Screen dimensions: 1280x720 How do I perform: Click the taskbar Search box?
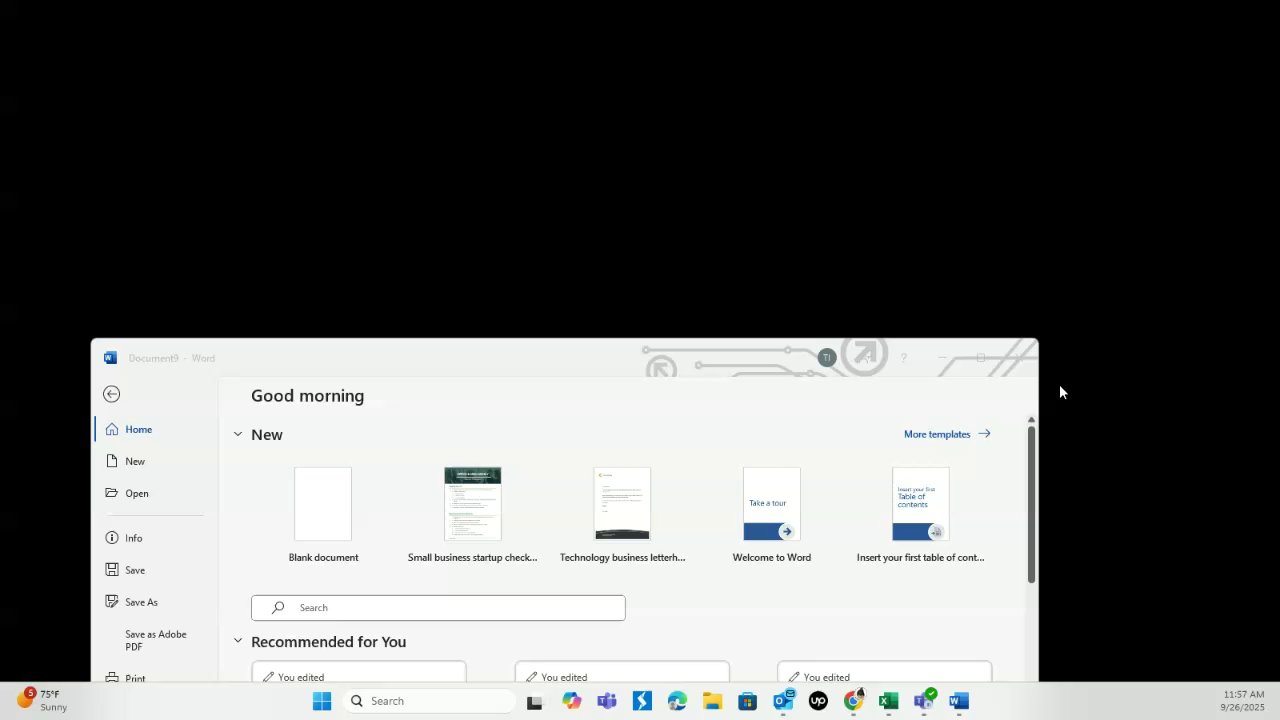428,701
